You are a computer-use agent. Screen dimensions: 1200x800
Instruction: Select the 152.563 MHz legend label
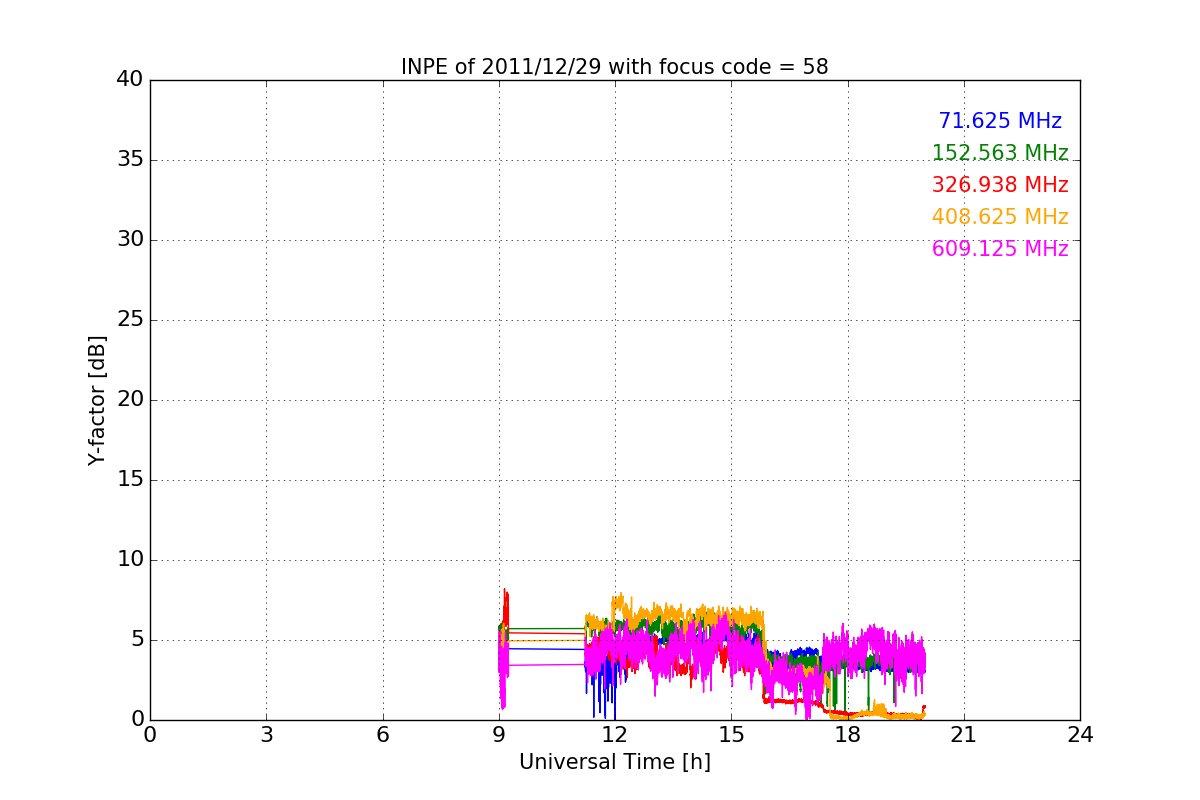1000,153
